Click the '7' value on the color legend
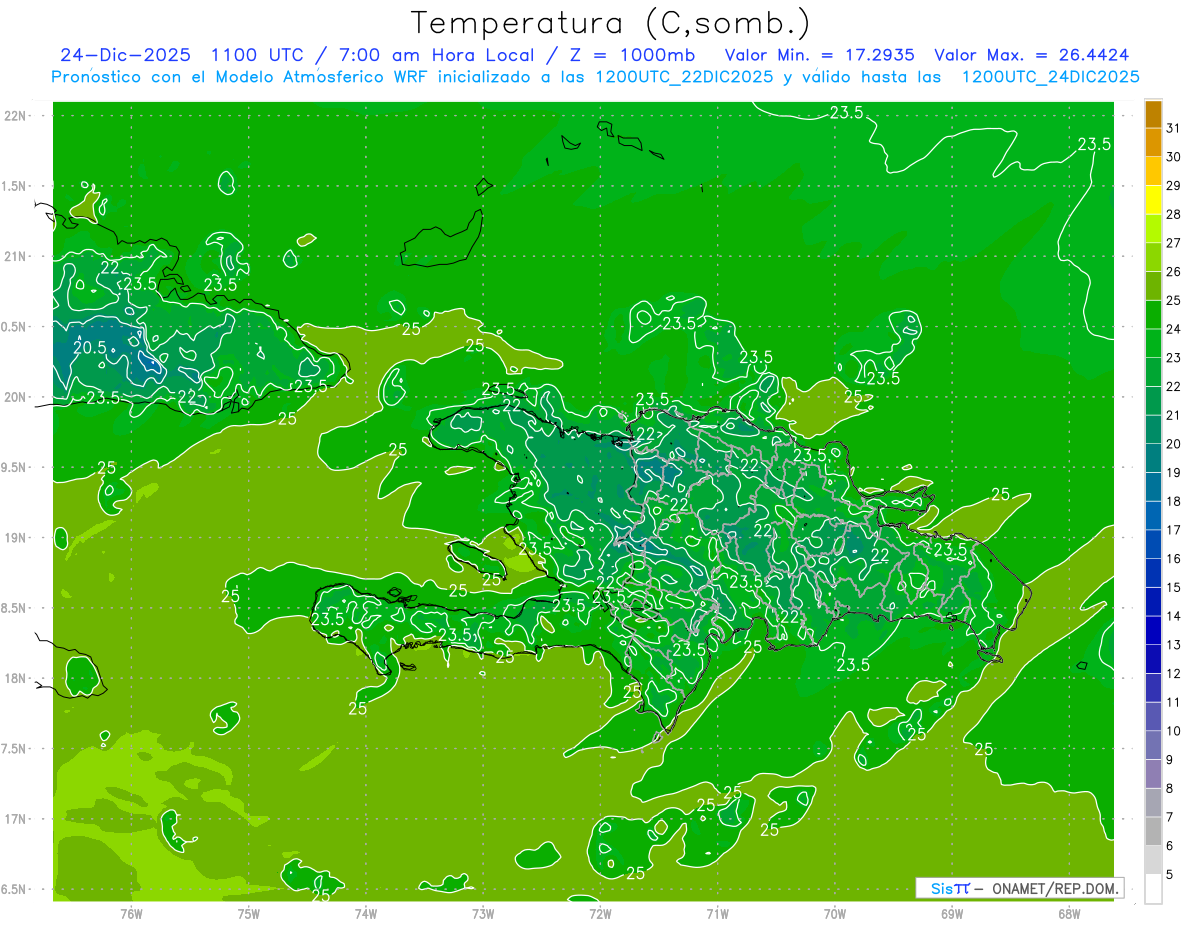This screenshot has width=1200, height=927. [1169, 817]
